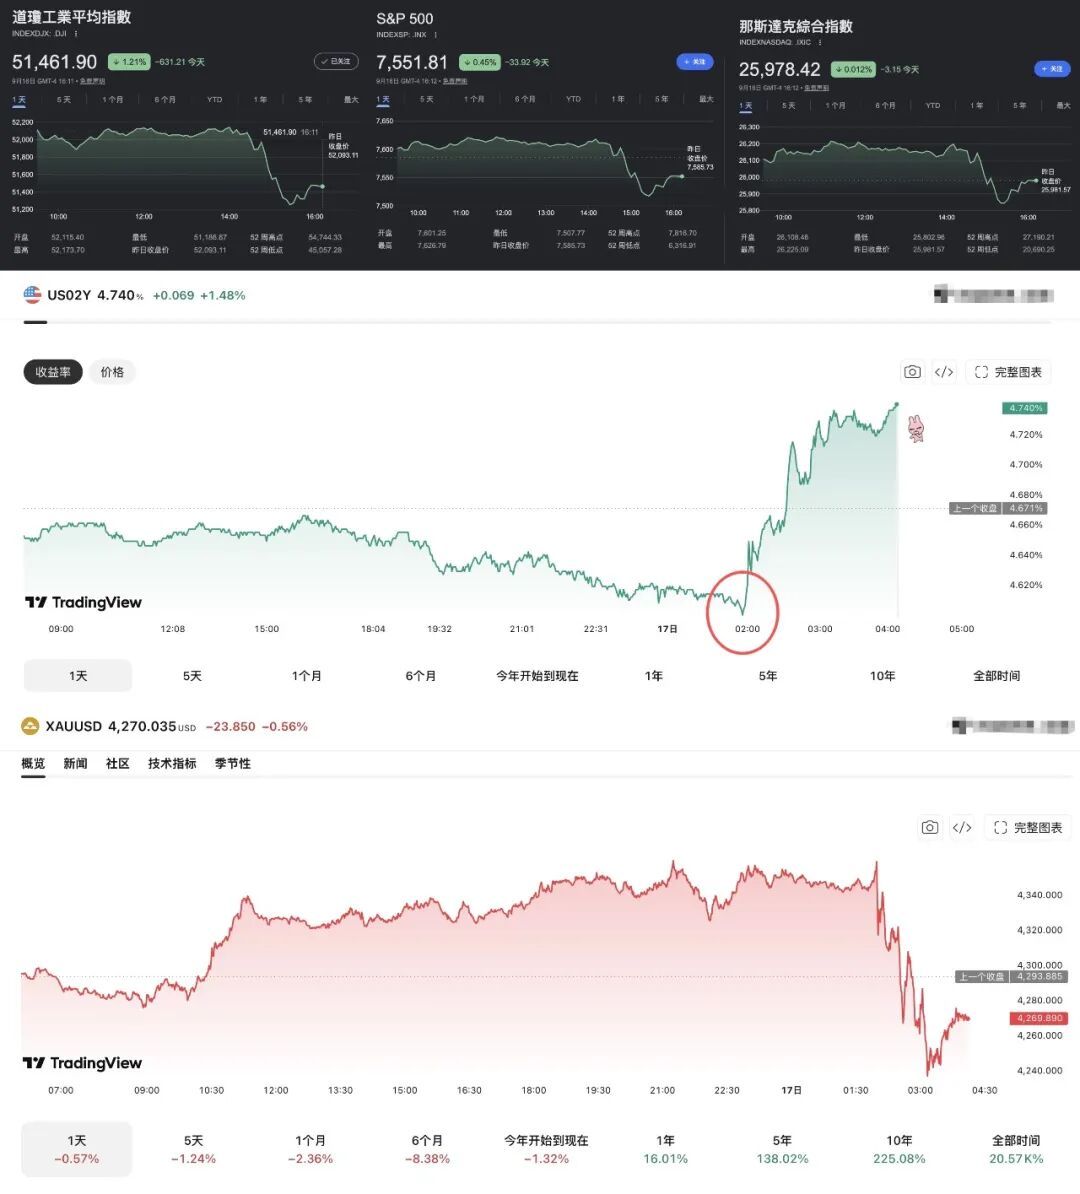Open the three-dot menu next to INDEXSP: .INX
This screenshot has height=1194, width=1080.
click(436, 34)
